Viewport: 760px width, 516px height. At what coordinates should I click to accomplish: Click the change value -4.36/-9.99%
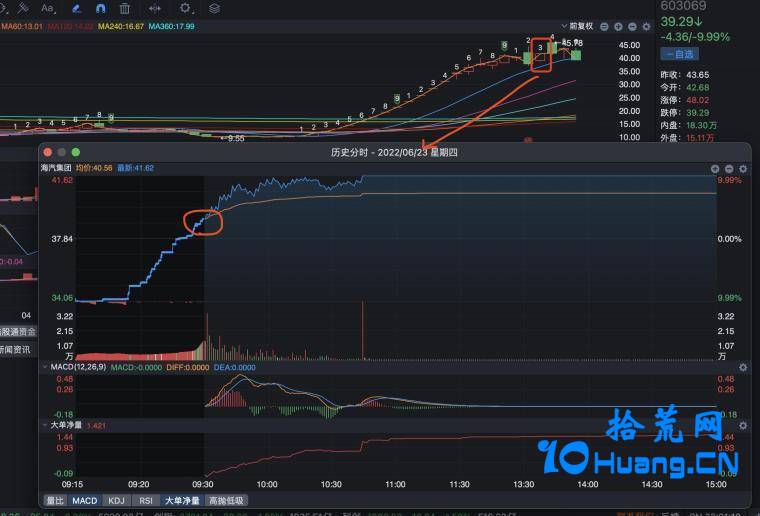[x=695, y=37]
